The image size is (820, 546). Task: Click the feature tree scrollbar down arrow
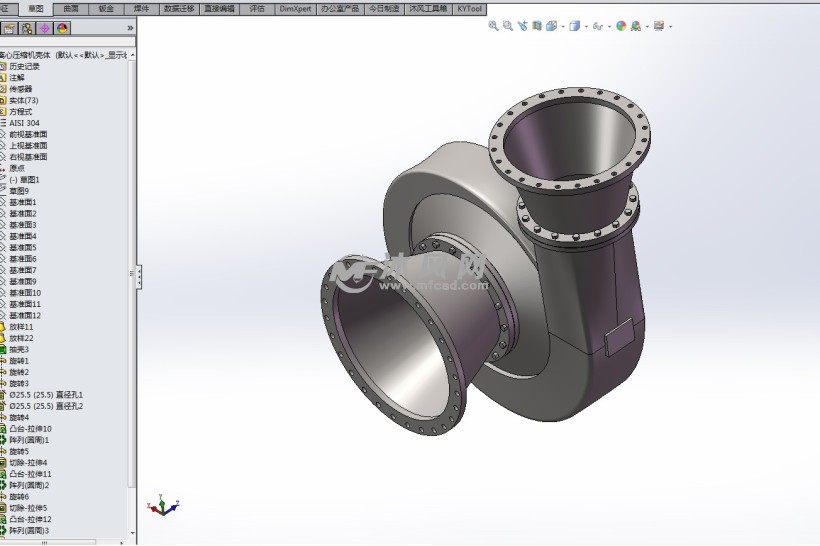132,532
